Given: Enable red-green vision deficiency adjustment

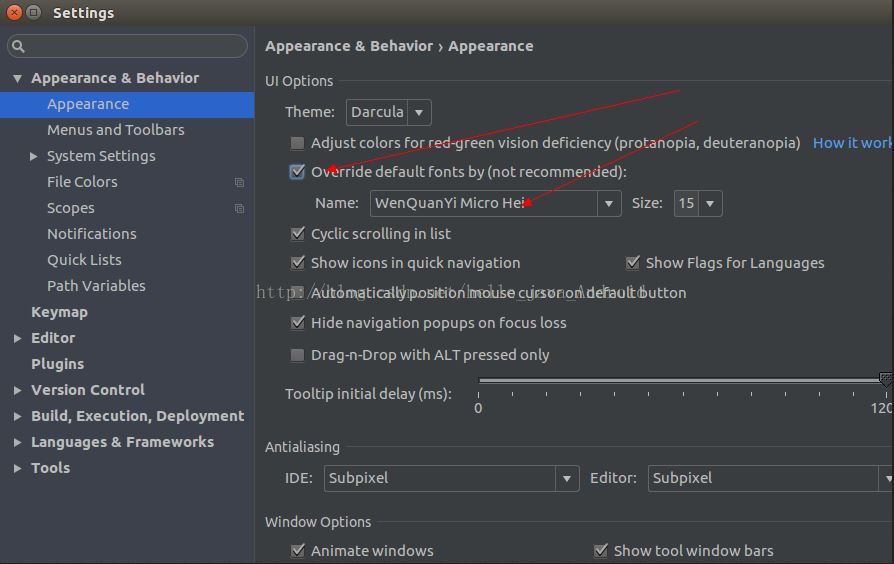Looking at the screenshot, I should pyautogui.click(x=297, y=143).
